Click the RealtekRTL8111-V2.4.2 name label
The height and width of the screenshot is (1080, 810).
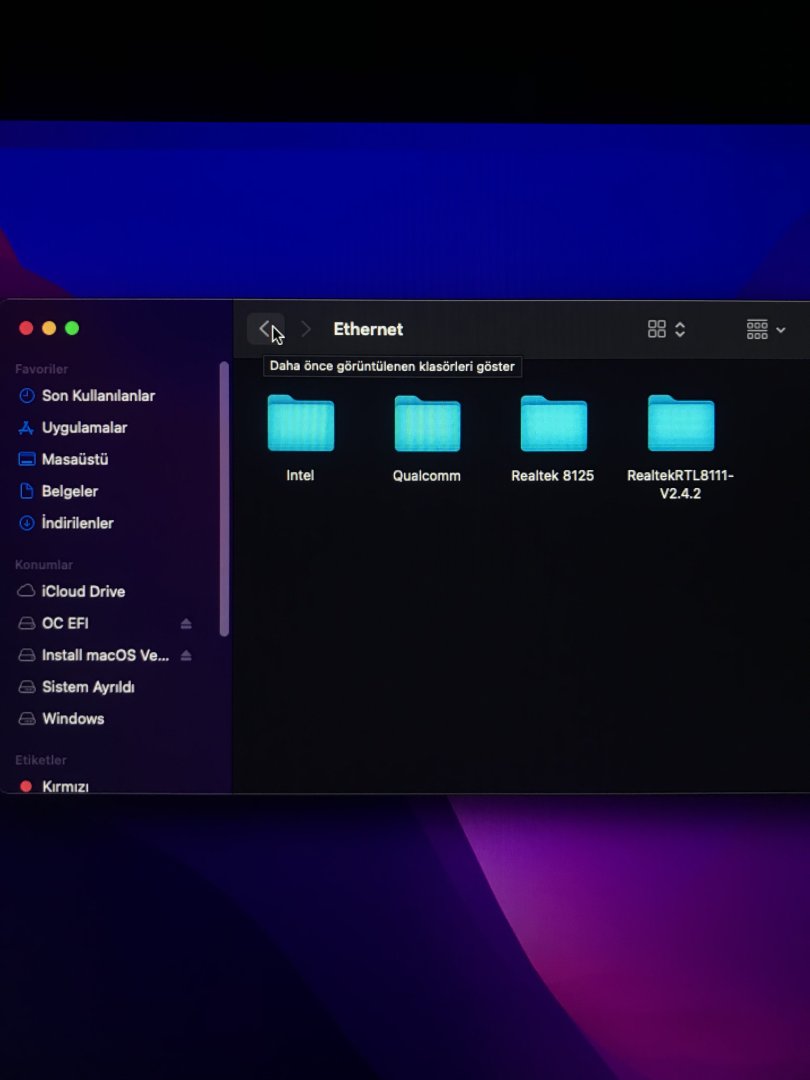pyautogui.click(x=681, y=484)
